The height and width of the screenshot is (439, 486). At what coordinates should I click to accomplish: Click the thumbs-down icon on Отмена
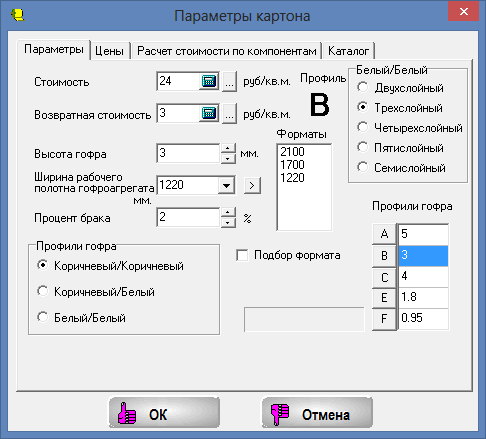pyautogui.click(x=280, y=414)
